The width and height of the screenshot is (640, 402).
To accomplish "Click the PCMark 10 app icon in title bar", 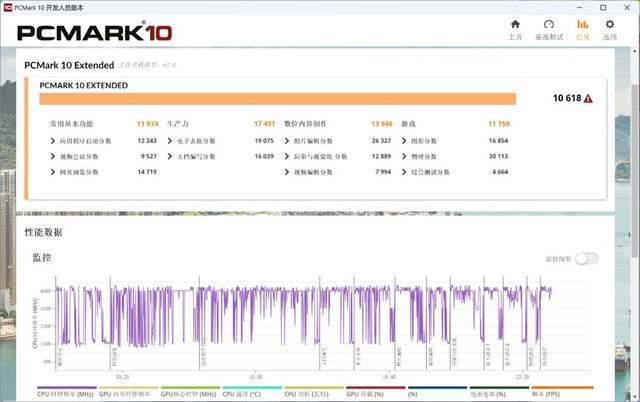I will click(x=8, y=8).
